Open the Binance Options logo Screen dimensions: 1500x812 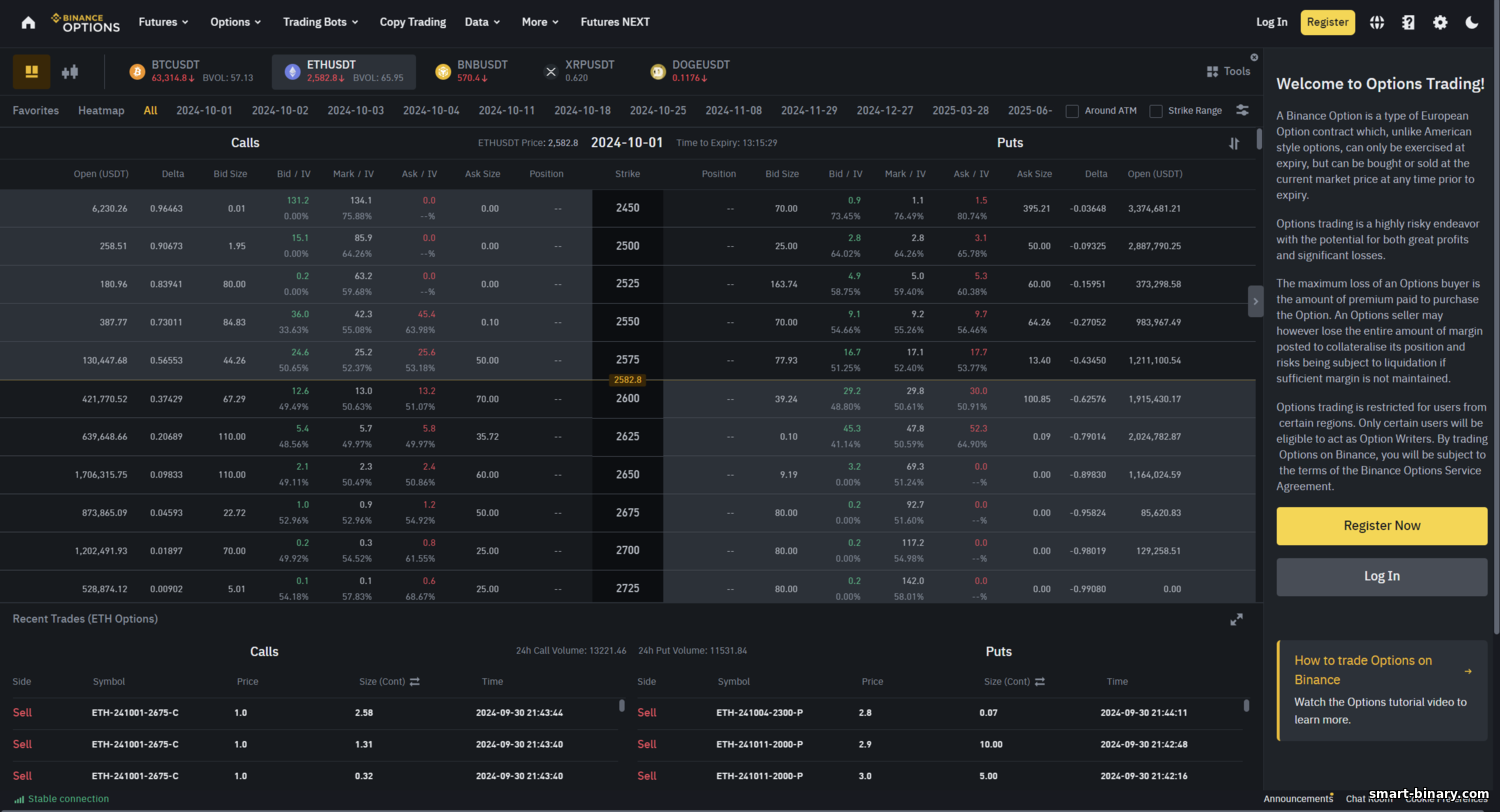[85, 22]
